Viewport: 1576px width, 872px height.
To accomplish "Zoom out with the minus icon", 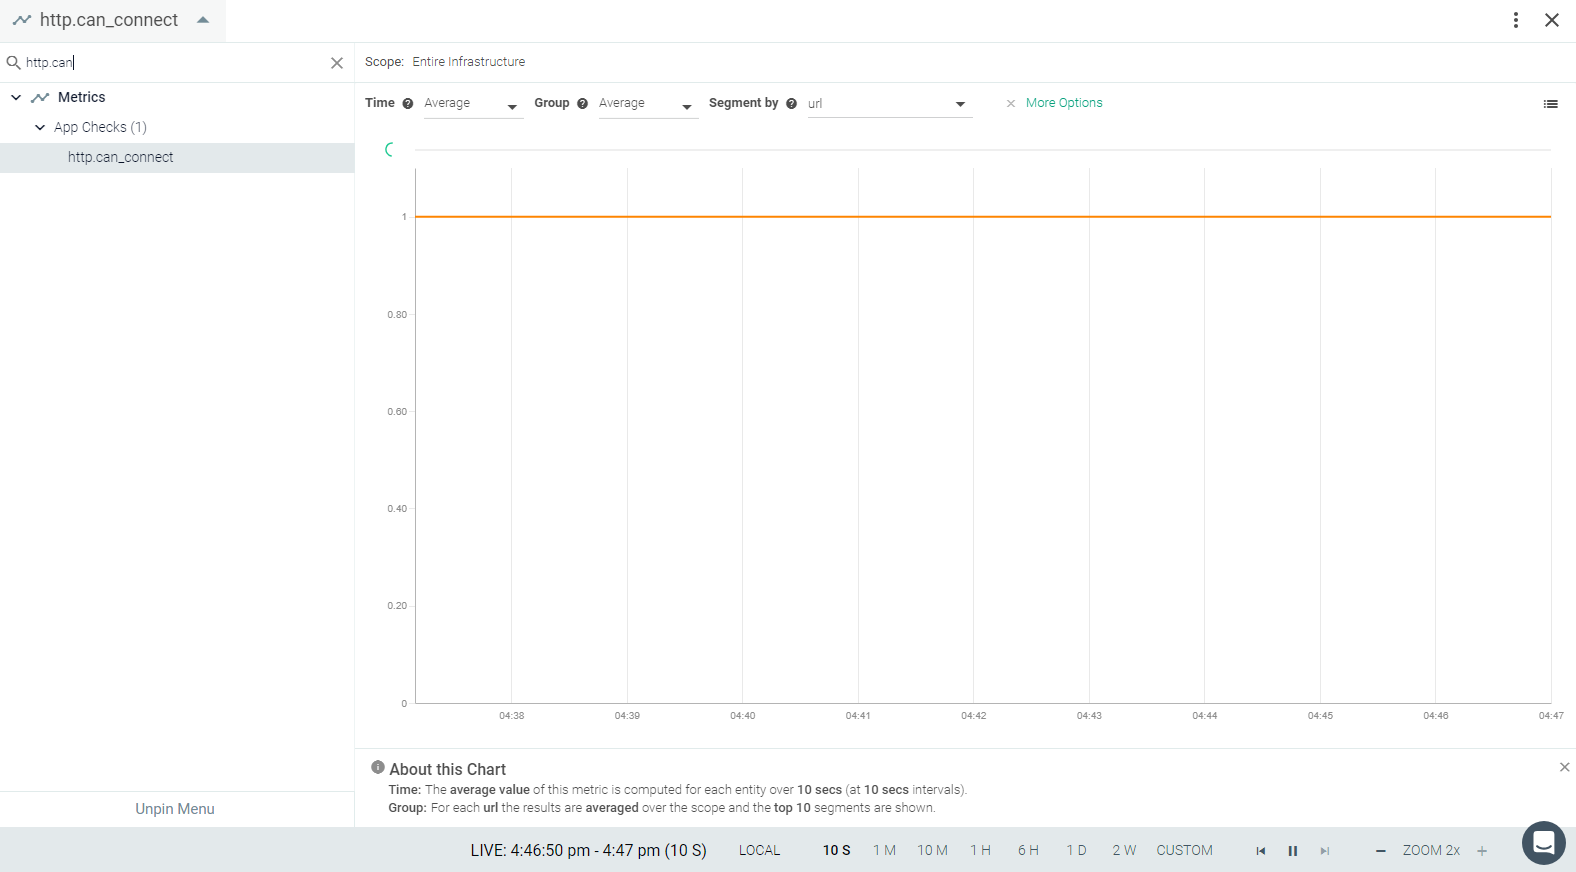I will (1381, 851).
